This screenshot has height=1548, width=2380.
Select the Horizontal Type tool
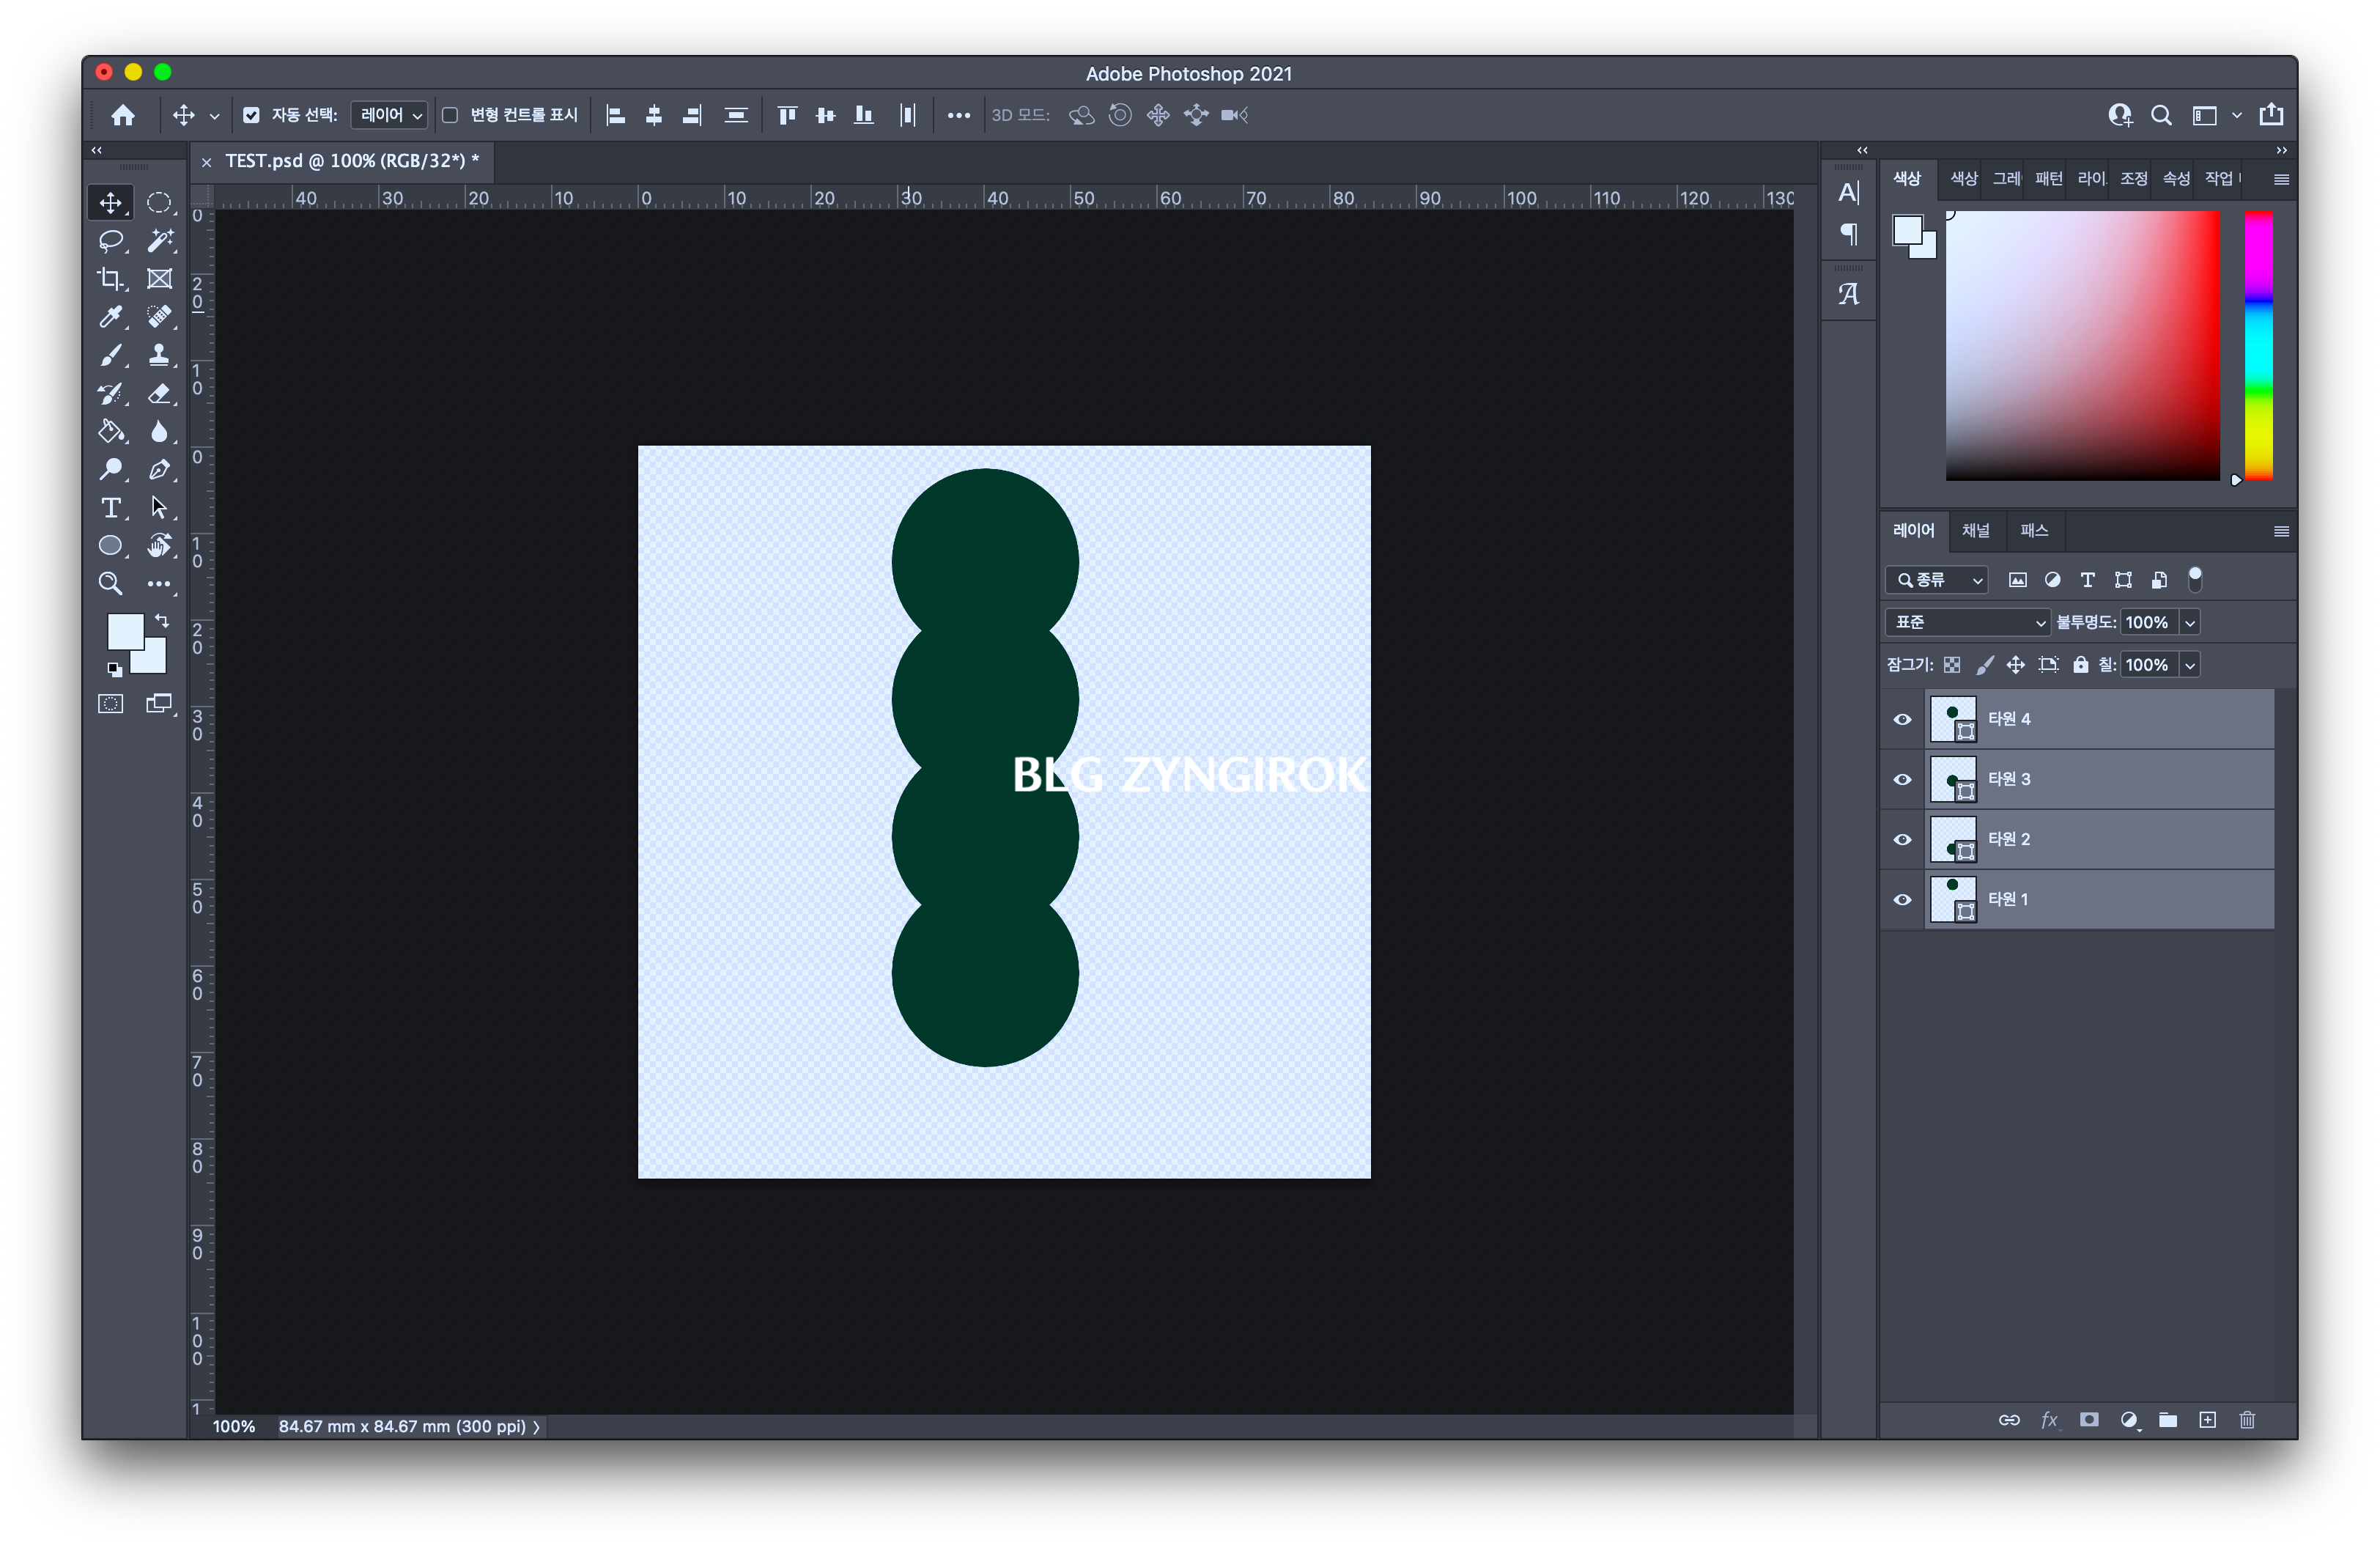[x=110, y=508]
